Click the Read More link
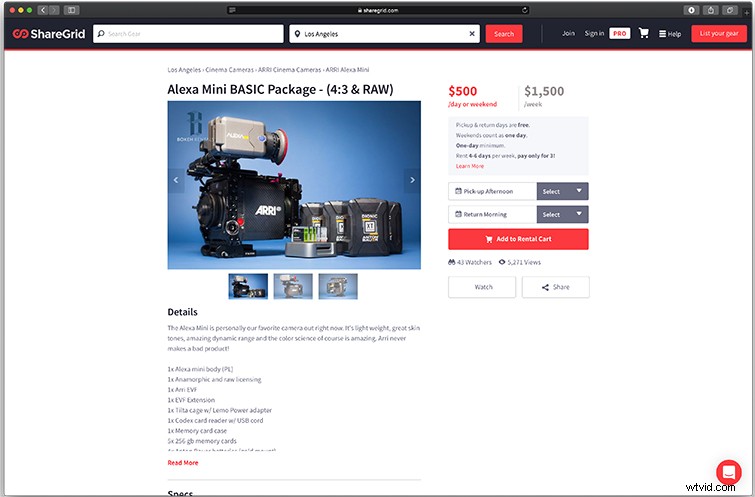Image resolution: width=755 pixels, height=497 pixels. coord(183,463)
